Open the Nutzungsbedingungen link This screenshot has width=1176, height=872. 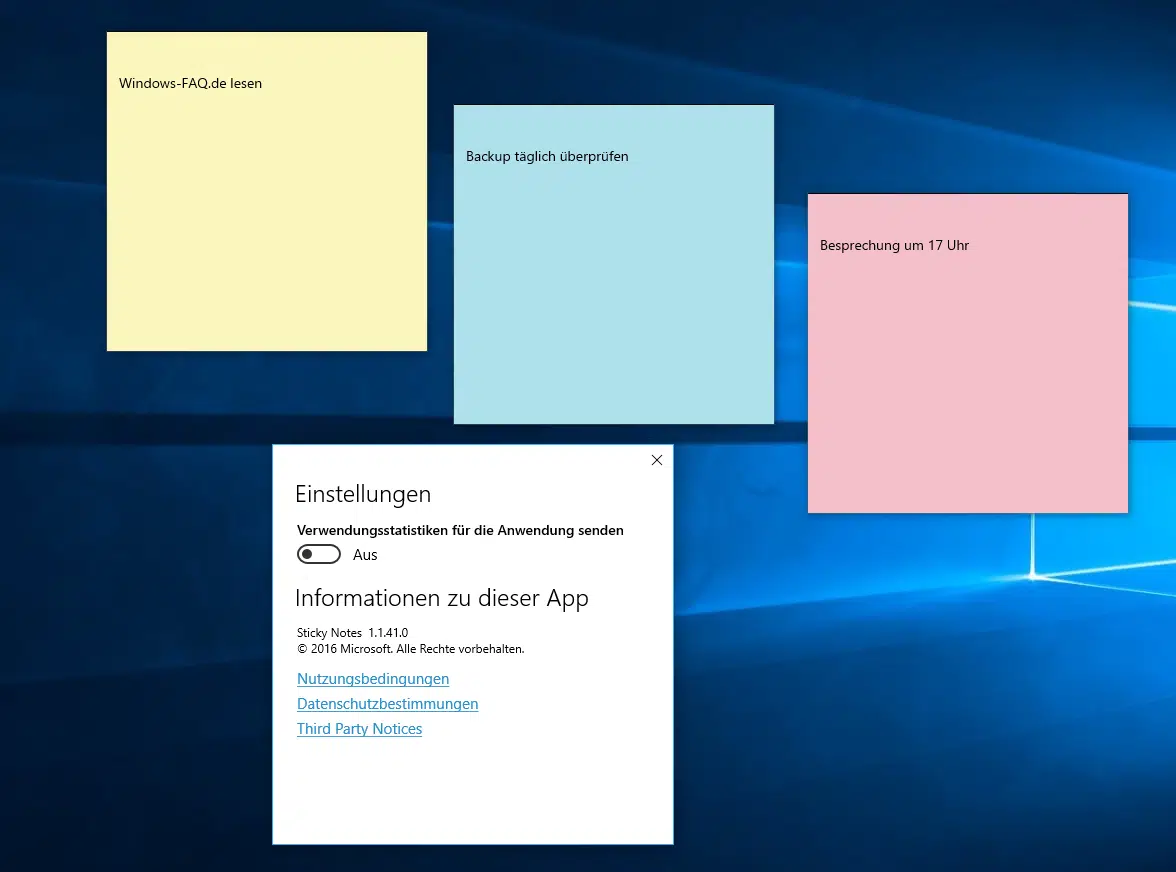coord(373,679)
